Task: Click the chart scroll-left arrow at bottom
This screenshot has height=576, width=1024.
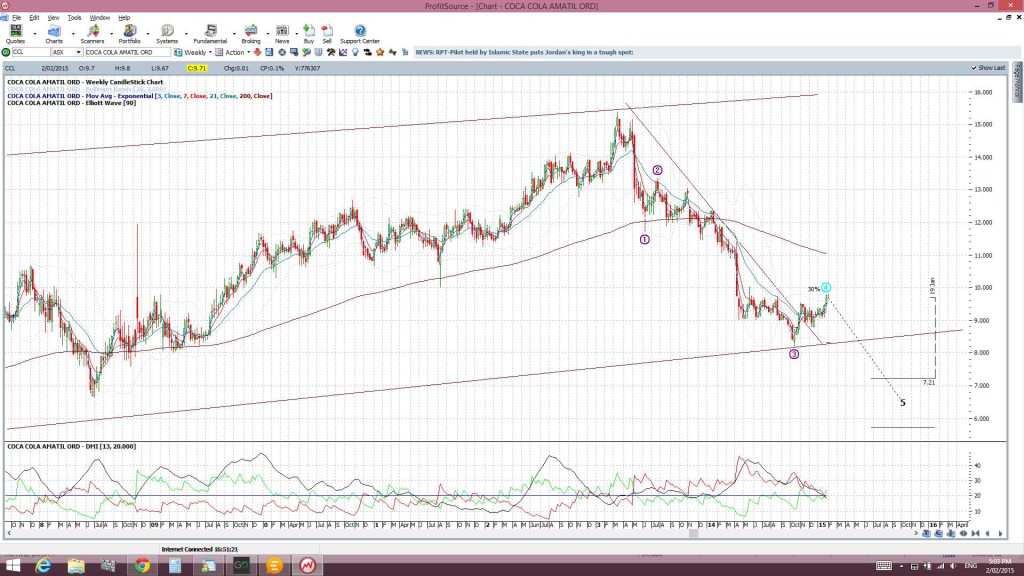Action: click(988, 533)
